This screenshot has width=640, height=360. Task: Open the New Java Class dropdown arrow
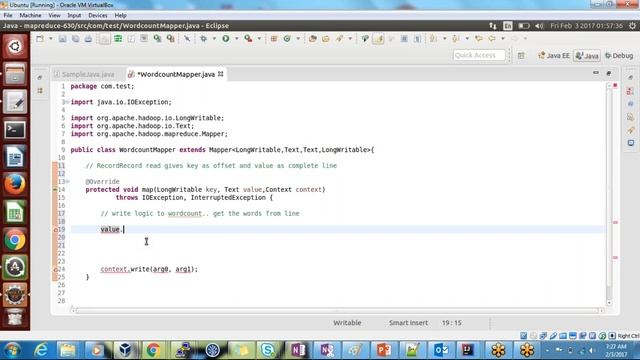tap(298, 39)
